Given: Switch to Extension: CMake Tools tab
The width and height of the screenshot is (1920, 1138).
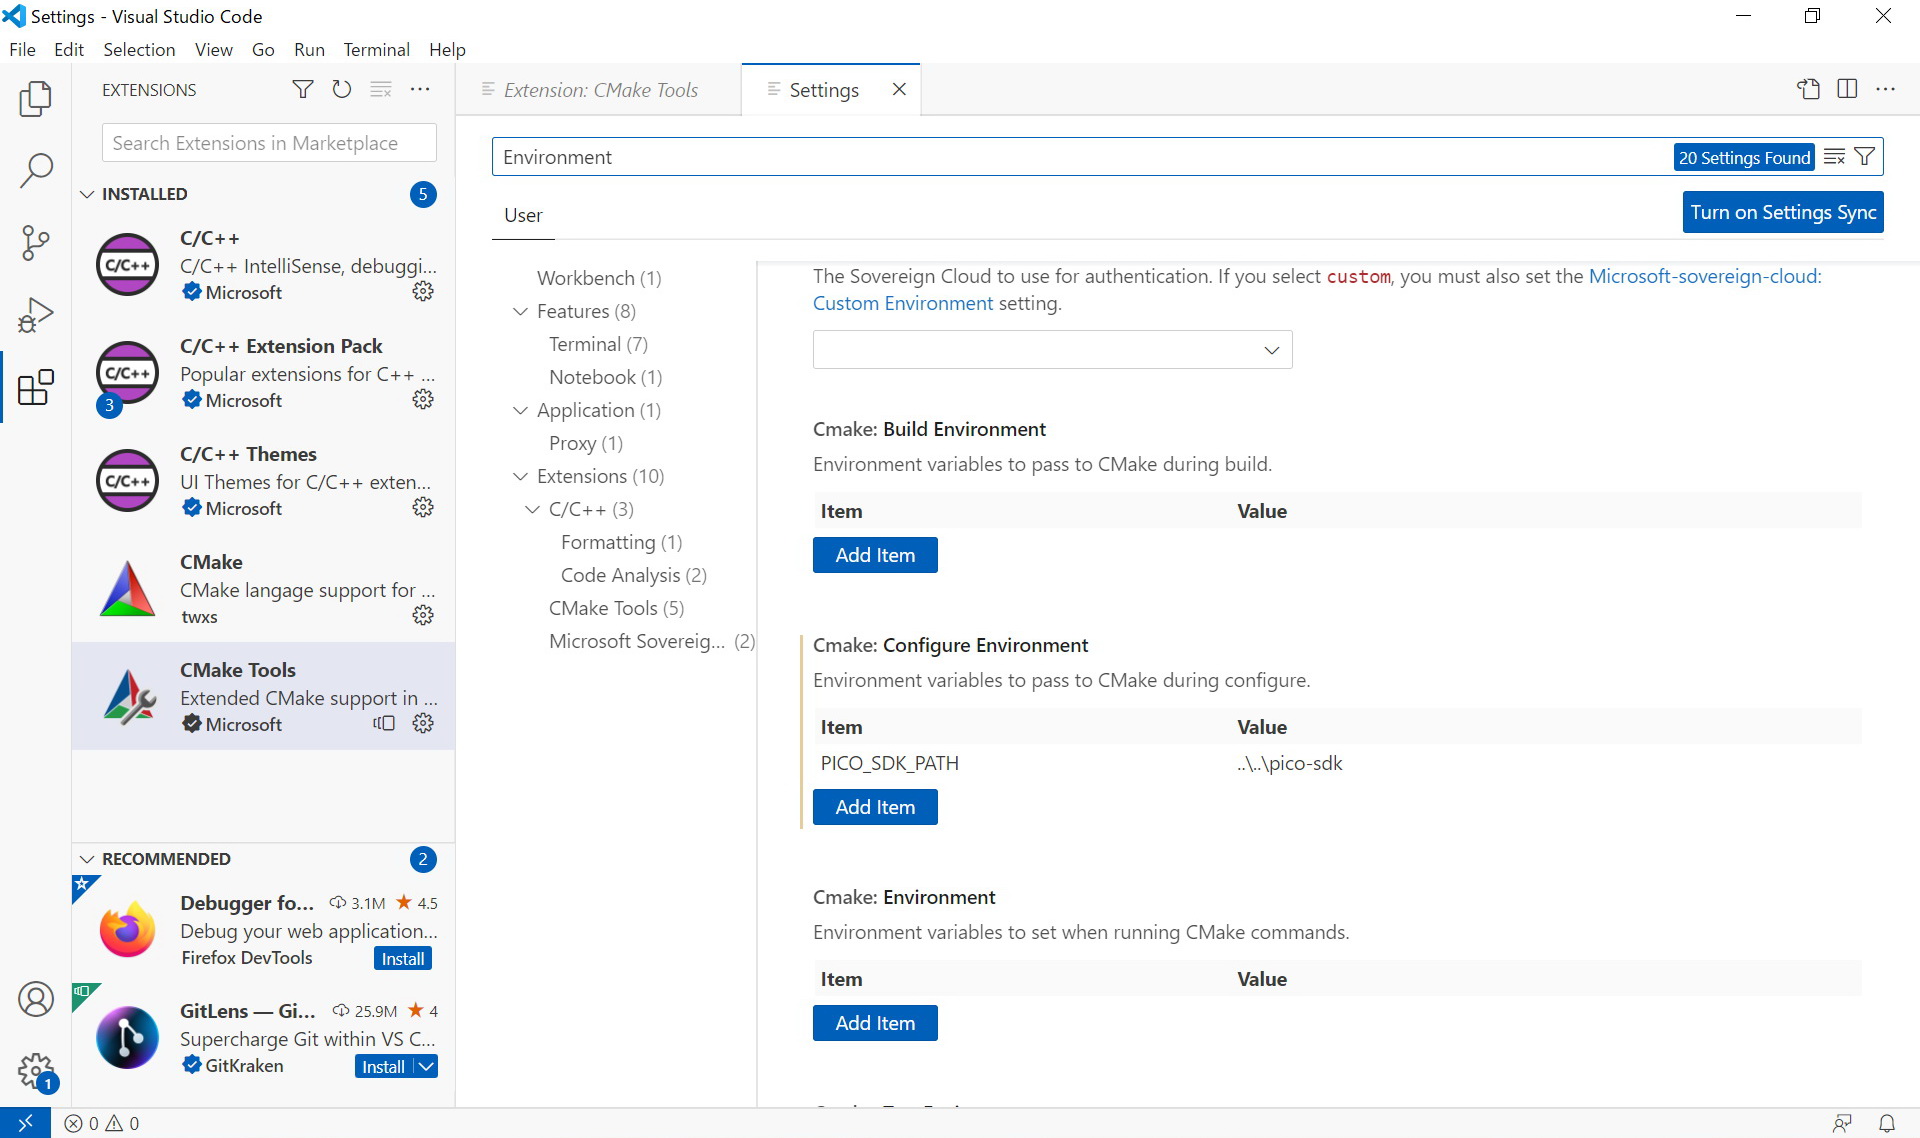Looking at the screenshot, I should pos(599,90).
